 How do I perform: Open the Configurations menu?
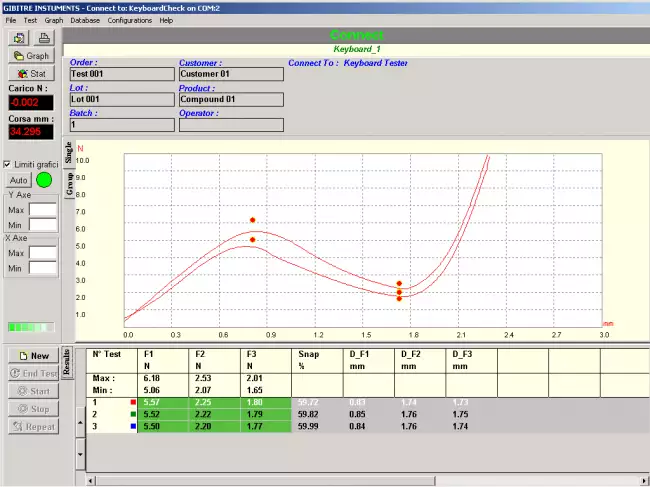coord(130,20)
